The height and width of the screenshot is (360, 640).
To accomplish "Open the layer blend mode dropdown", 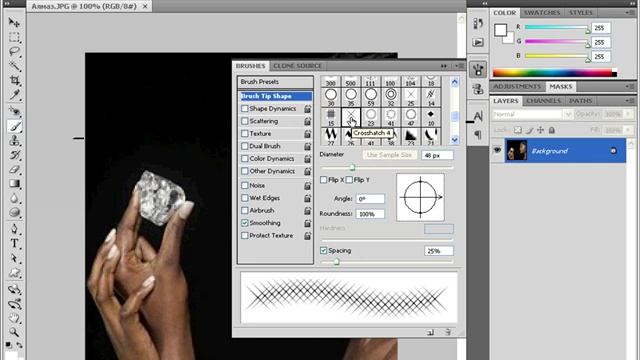I will 532,114.
